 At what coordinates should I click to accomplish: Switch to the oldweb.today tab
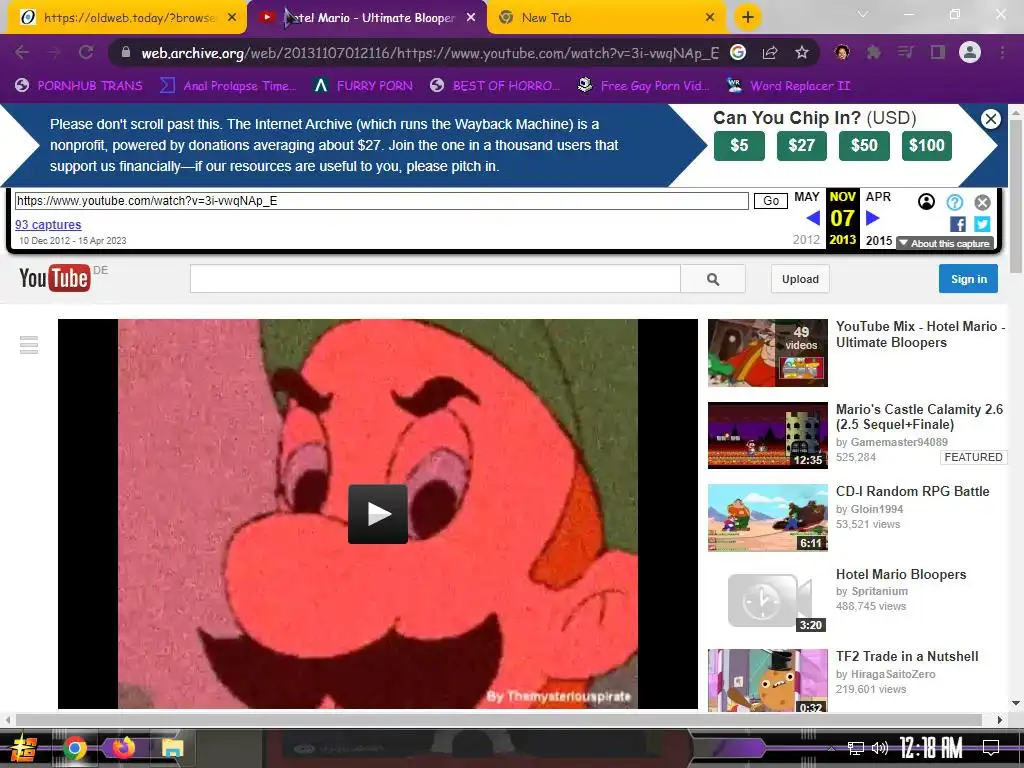[x=129, y=18]
